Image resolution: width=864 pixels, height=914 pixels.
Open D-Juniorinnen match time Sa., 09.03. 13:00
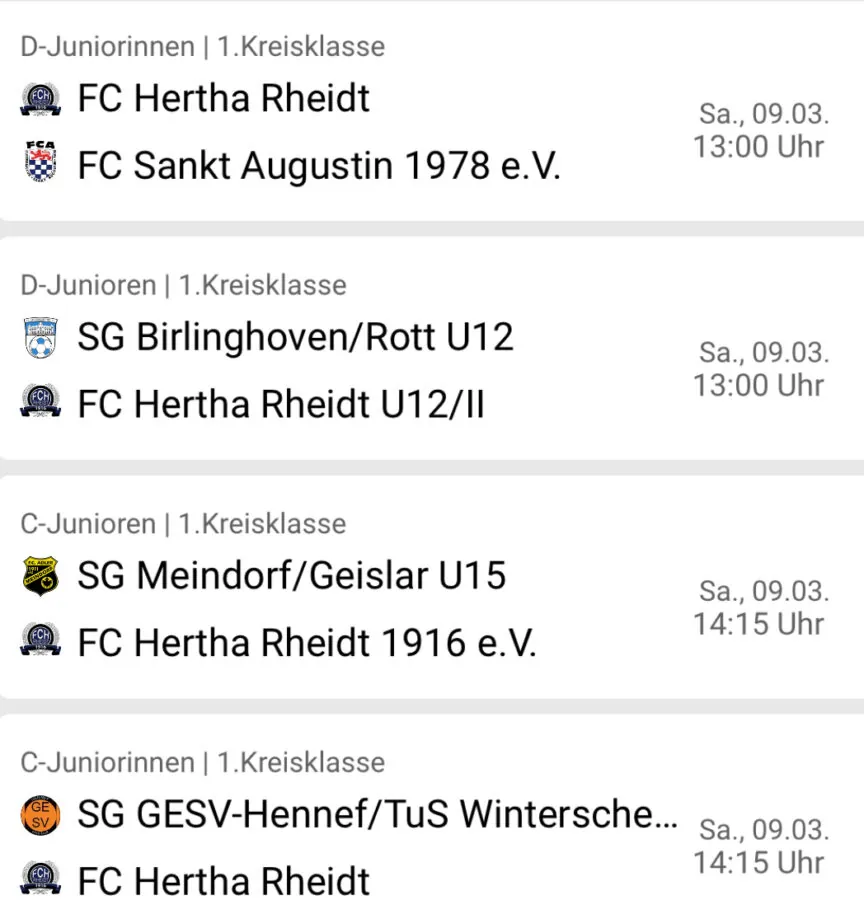pos(760,131)
